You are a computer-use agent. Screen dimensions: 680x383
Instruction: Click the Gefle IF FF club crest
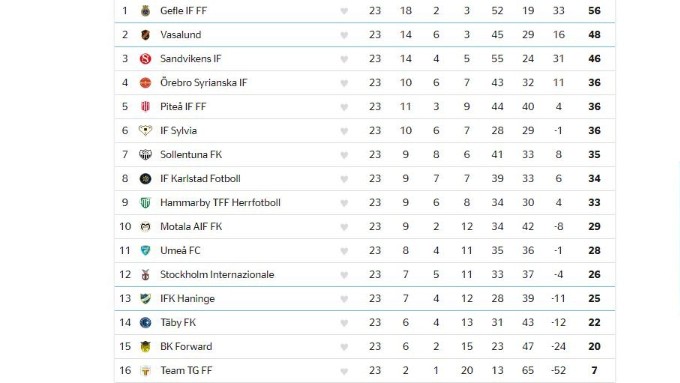click(145, 11)
